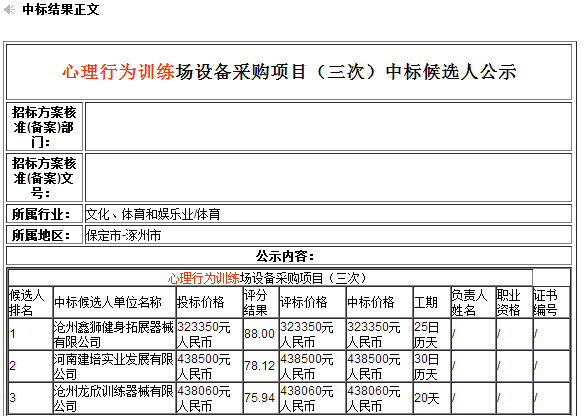
Task: Click the 中标结果正文 heading
Action: pyautogui.click(x=61, y=9)
